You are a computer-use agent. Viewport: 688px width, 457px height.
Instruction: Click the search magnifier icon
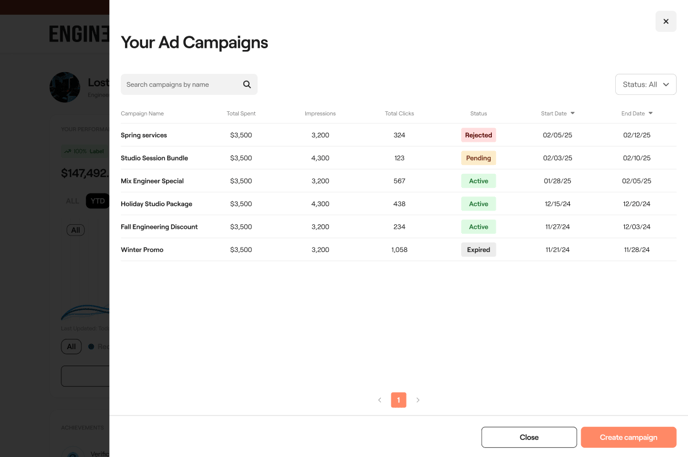click(x=247, y=85)
